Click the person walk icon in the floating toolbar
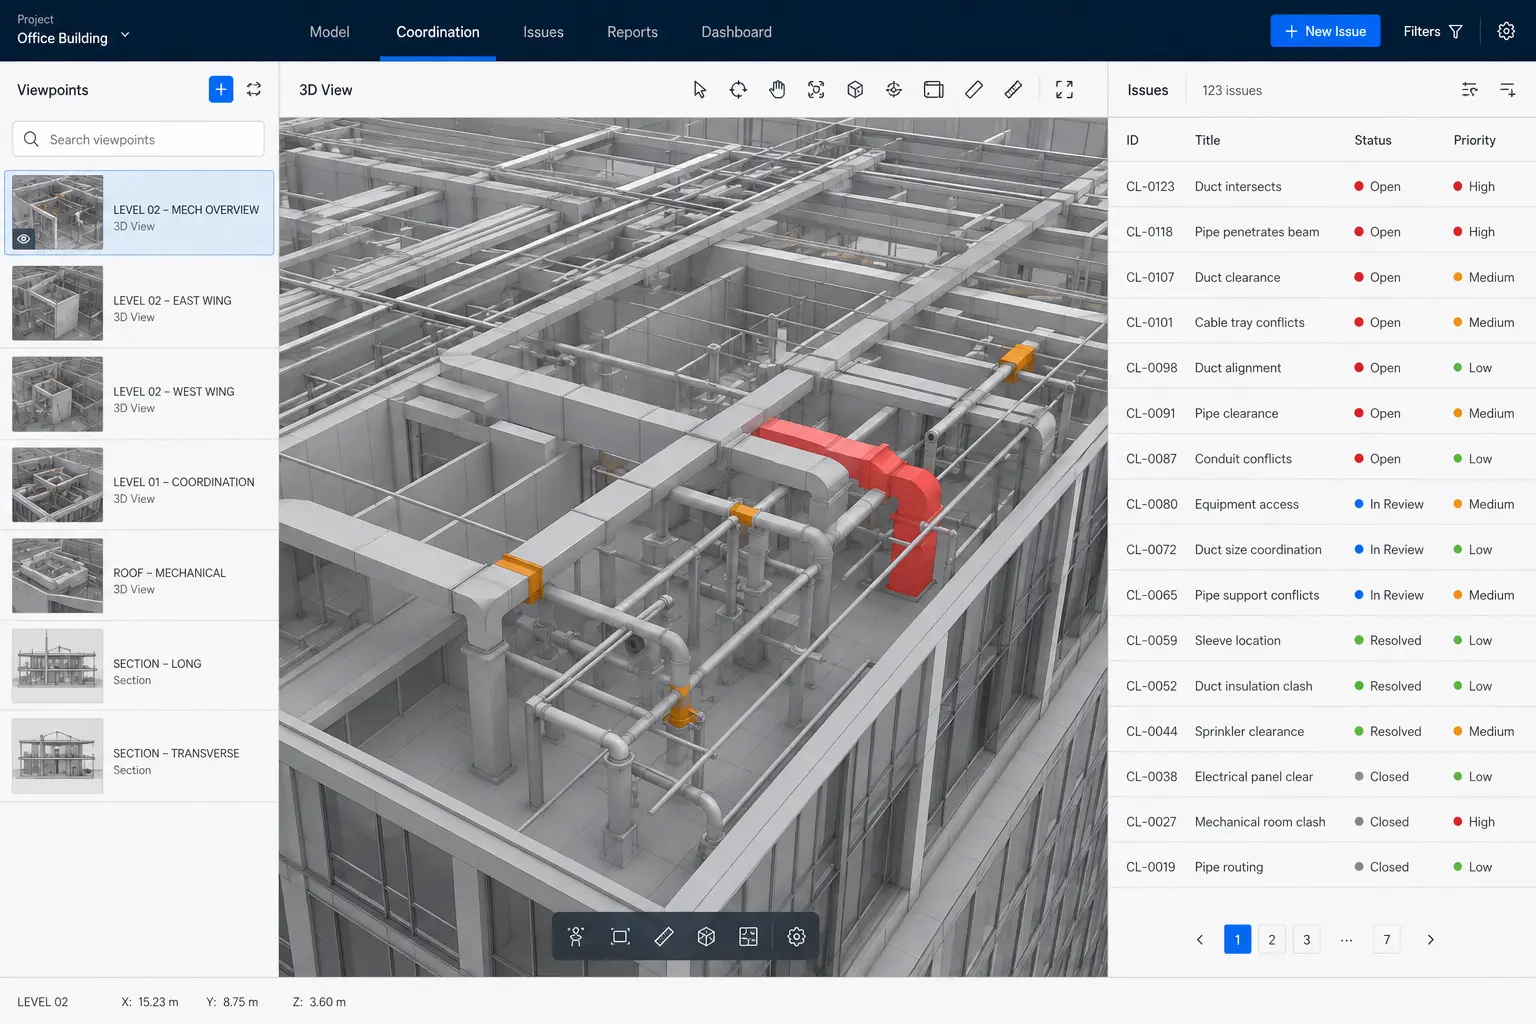This screenshot has height=1024, width=1536. (576, 937)
